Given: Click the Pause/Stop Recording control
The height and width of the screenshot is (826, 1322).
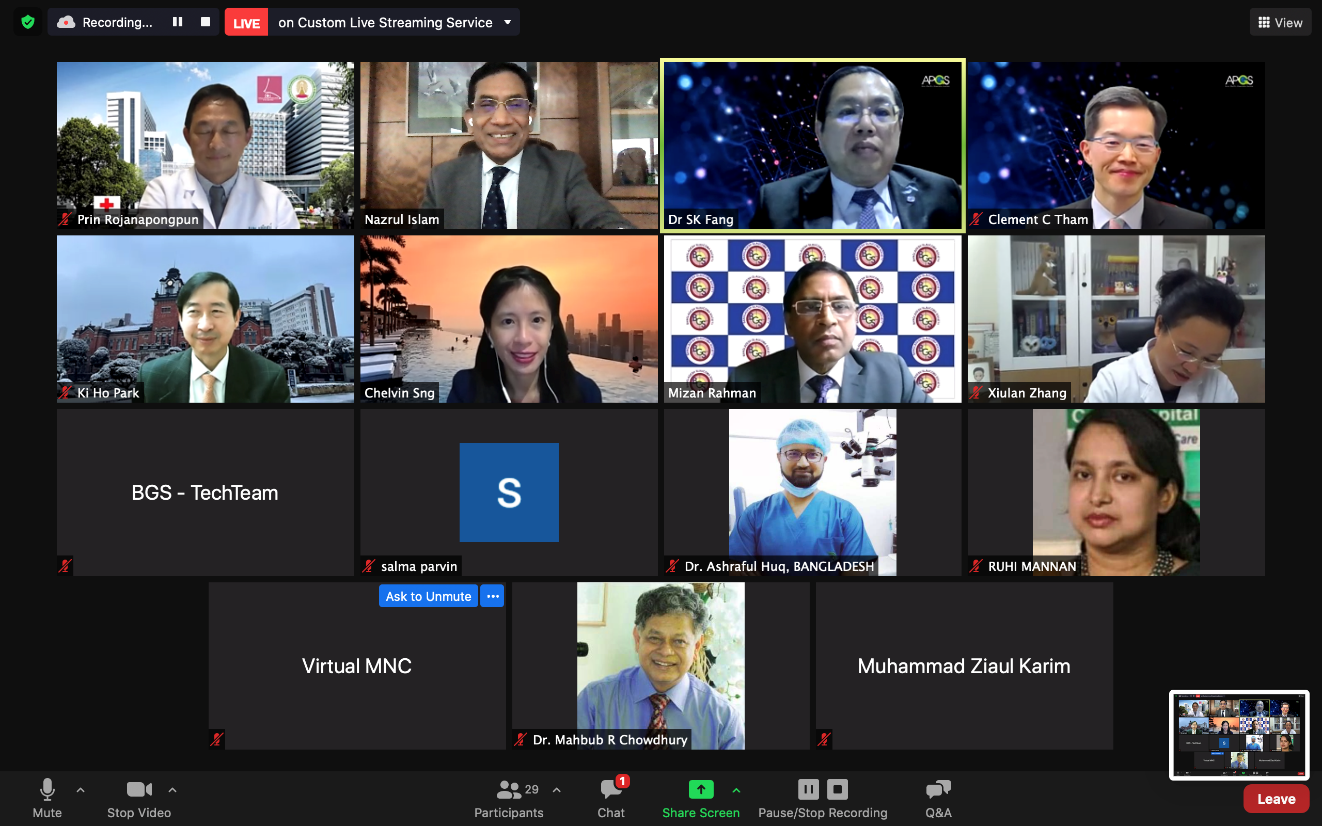Looking at the screenshot, I should [822, 799].
